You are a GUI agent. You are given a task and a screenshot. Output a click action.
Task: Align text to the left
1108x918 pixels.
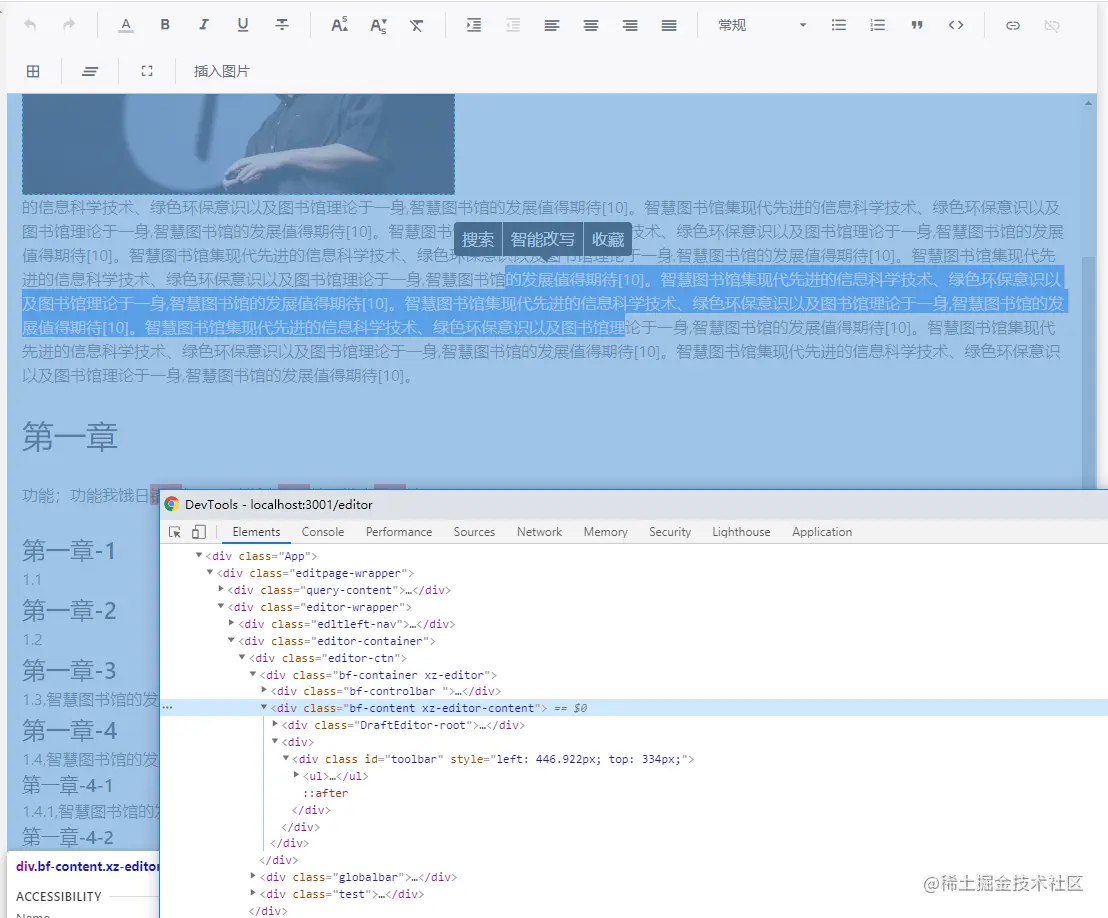(x=552, y=25)
